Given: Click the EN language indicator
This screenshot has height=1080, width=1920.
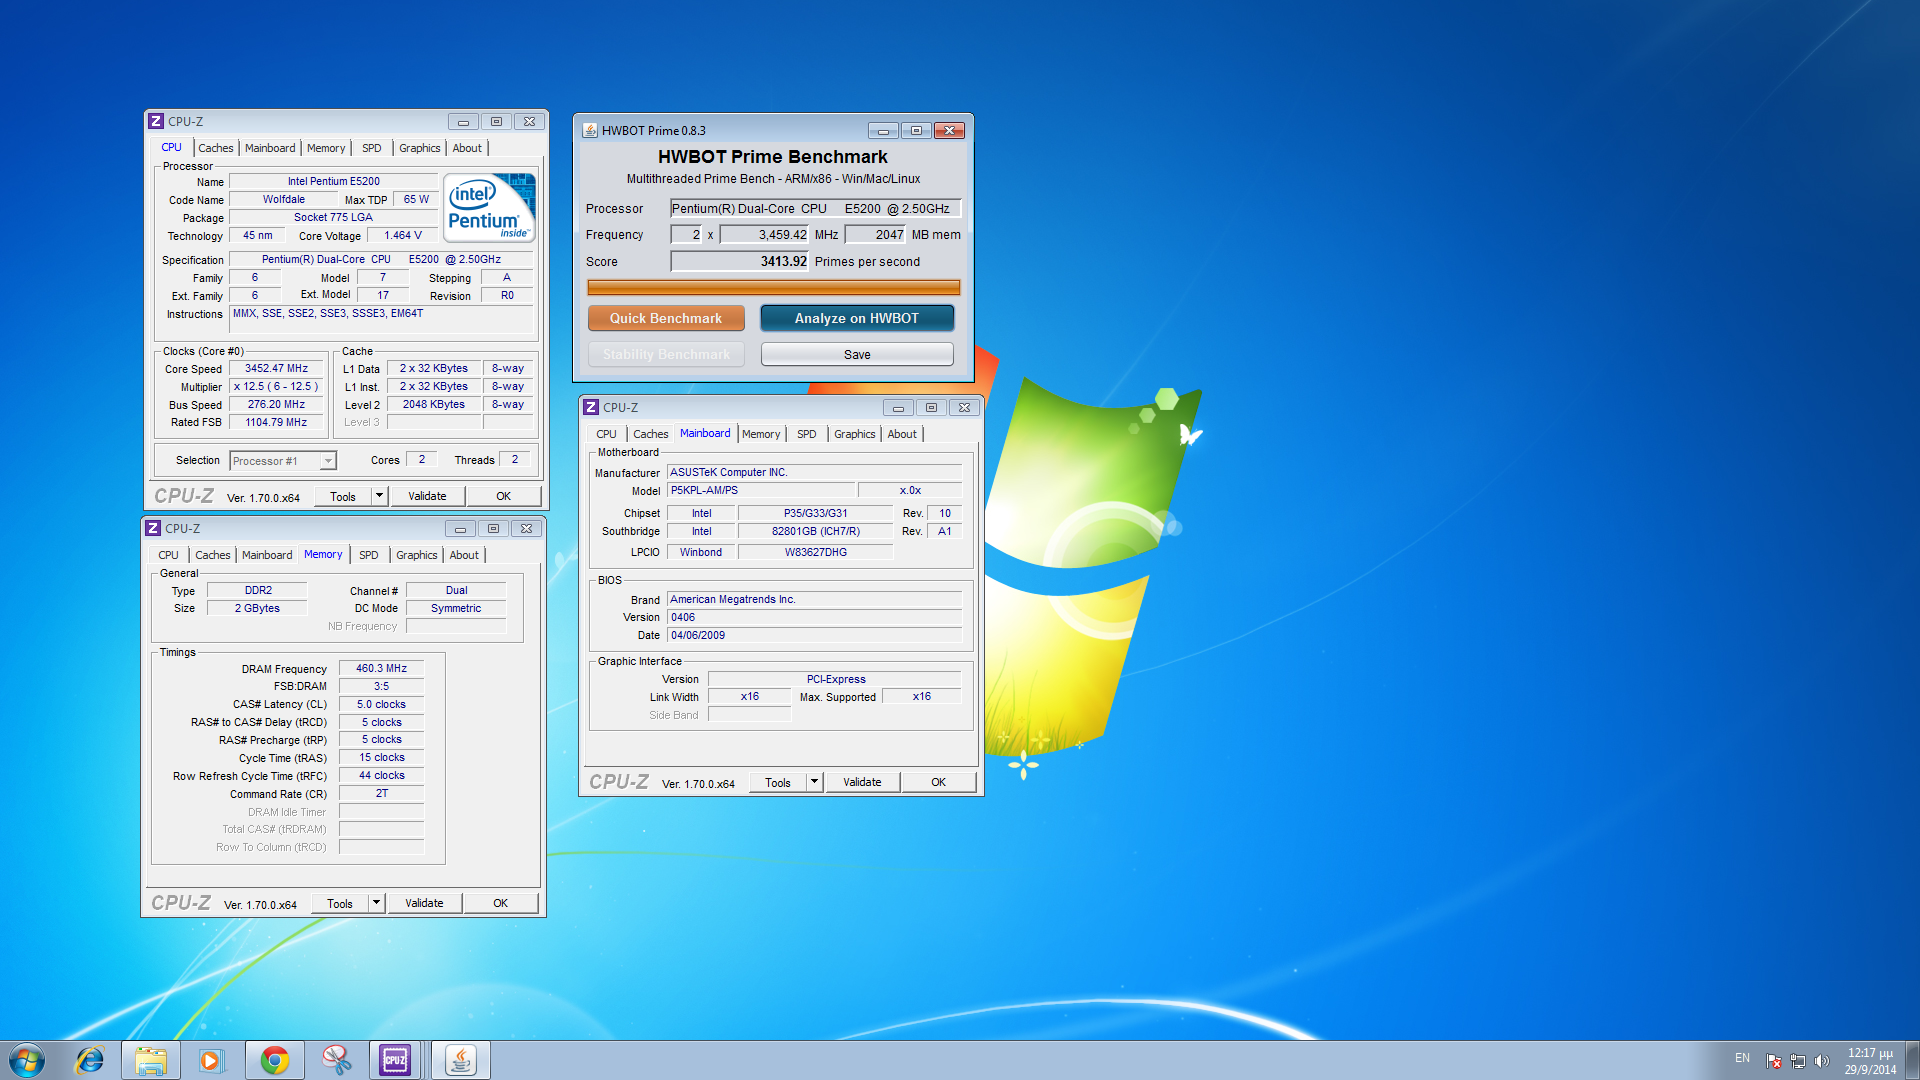Looking at the screenshot, I should pos(1742,1058).
